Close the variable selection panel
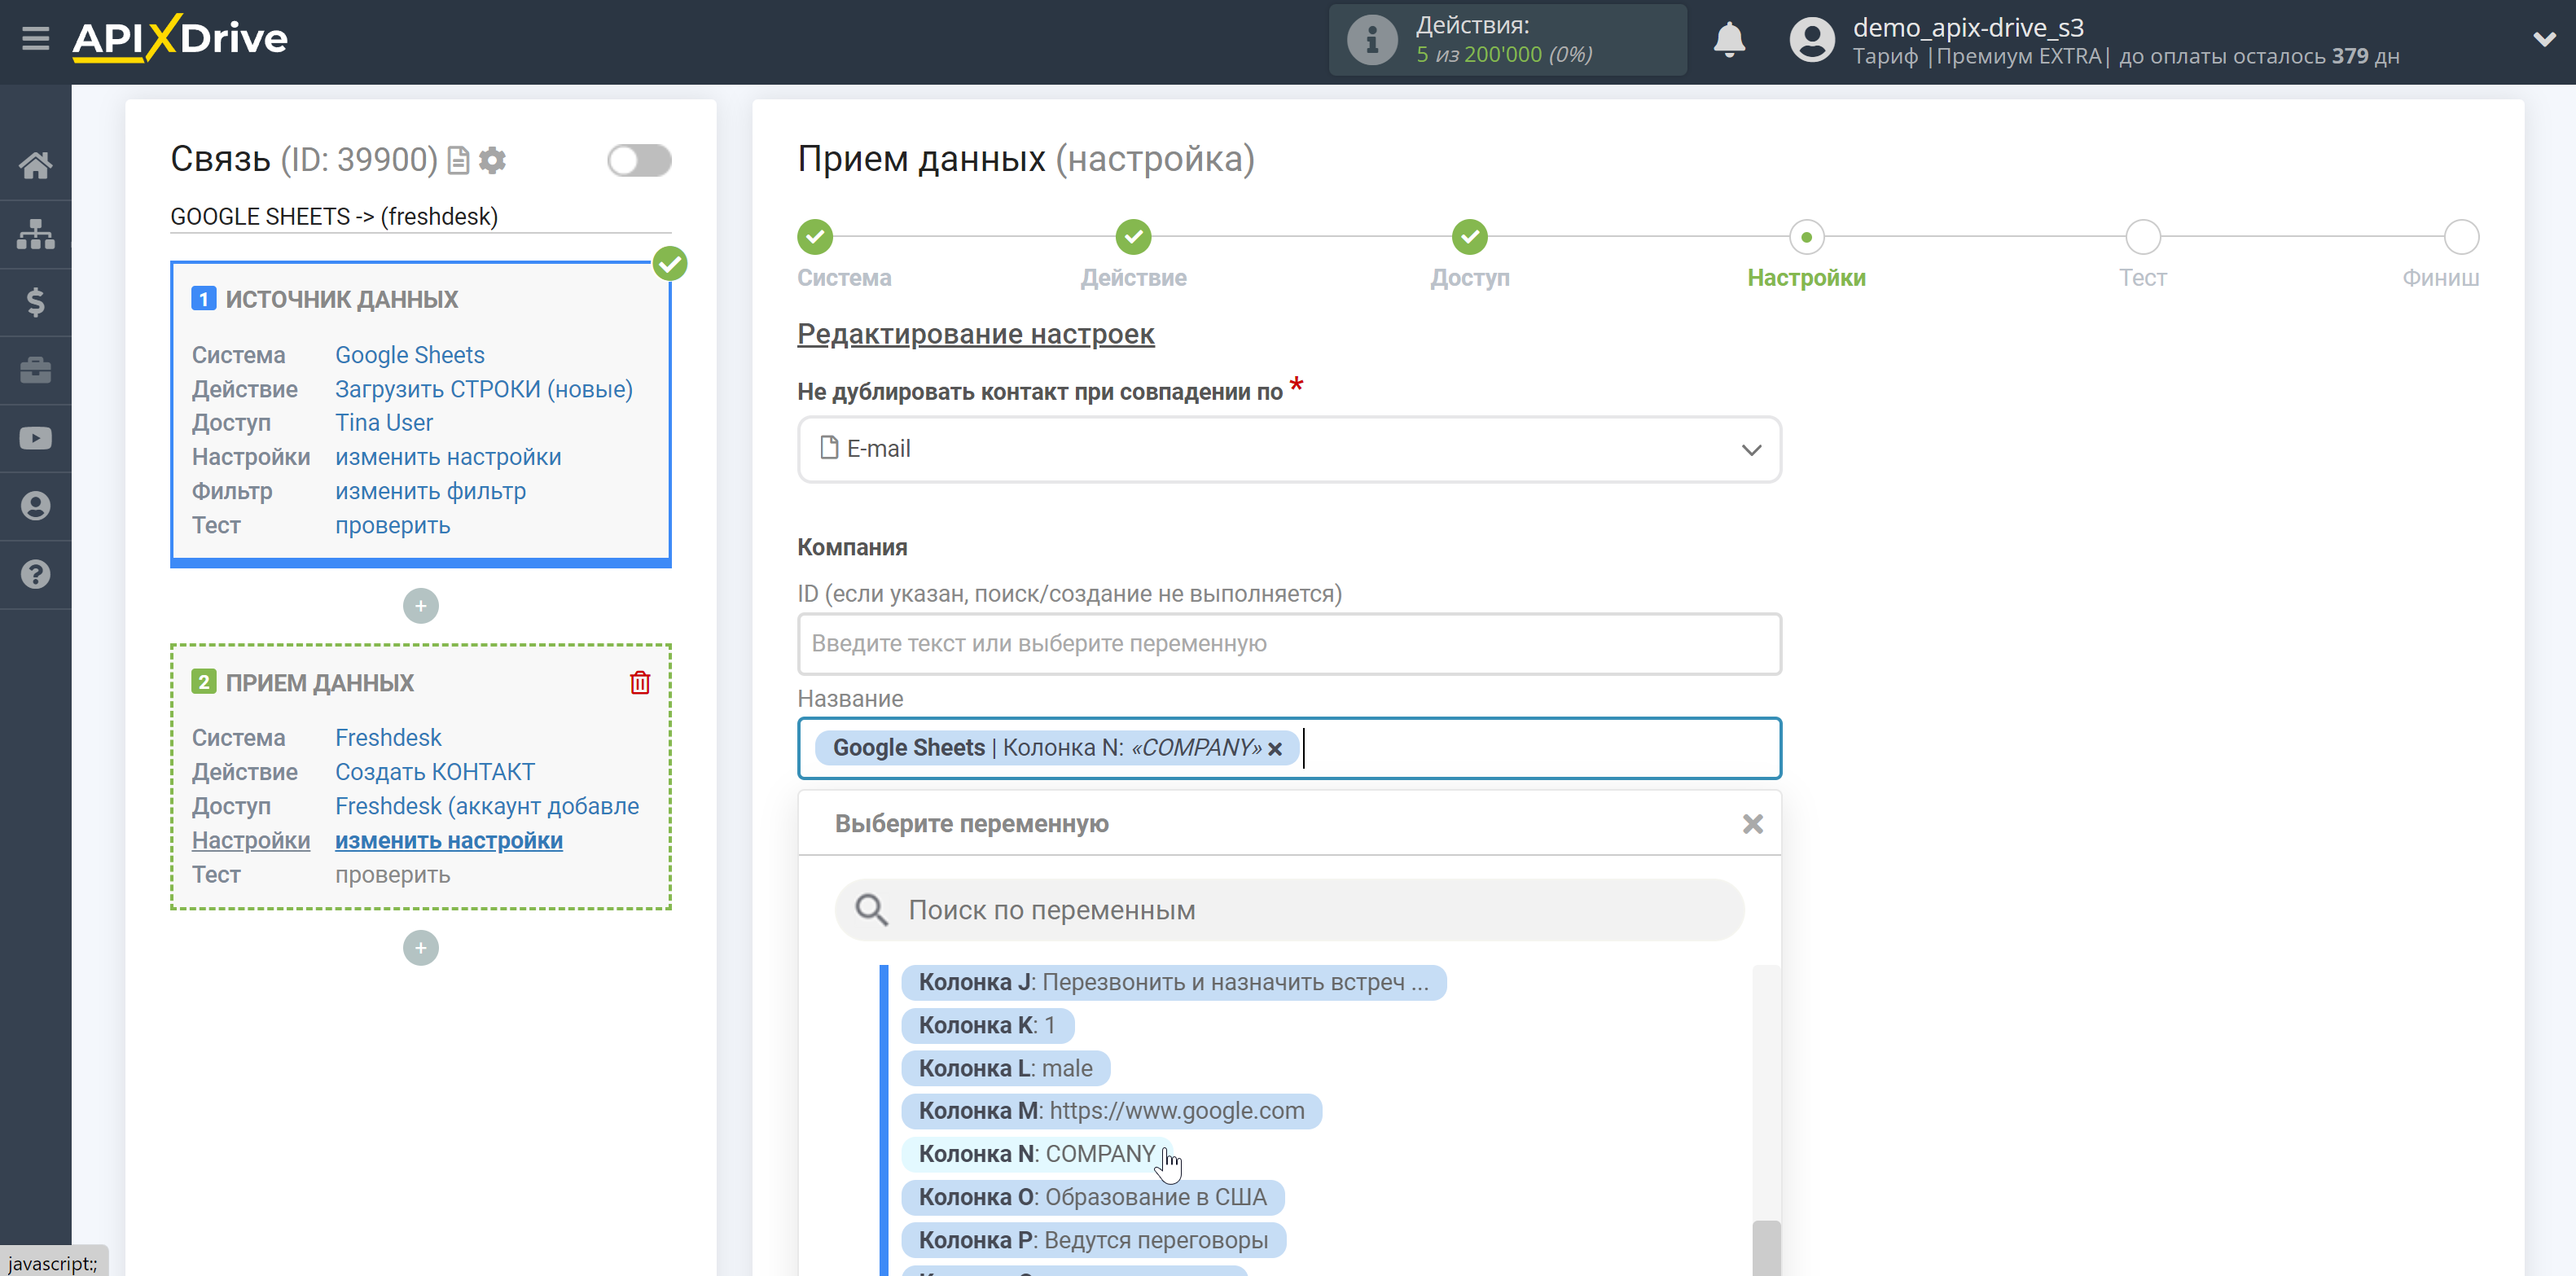This screenshot has width=2576, height=1276. point(1752,824)
